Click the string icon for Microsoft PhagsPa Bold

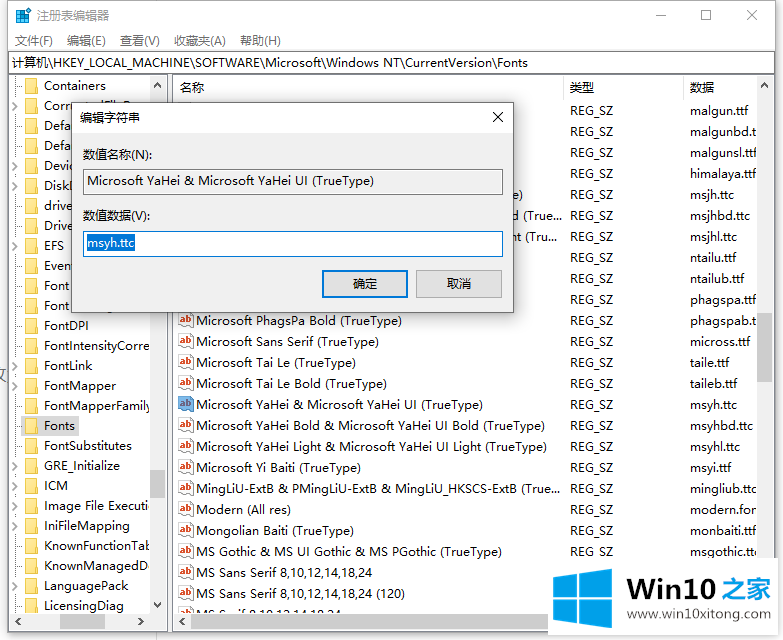[186, 320]
